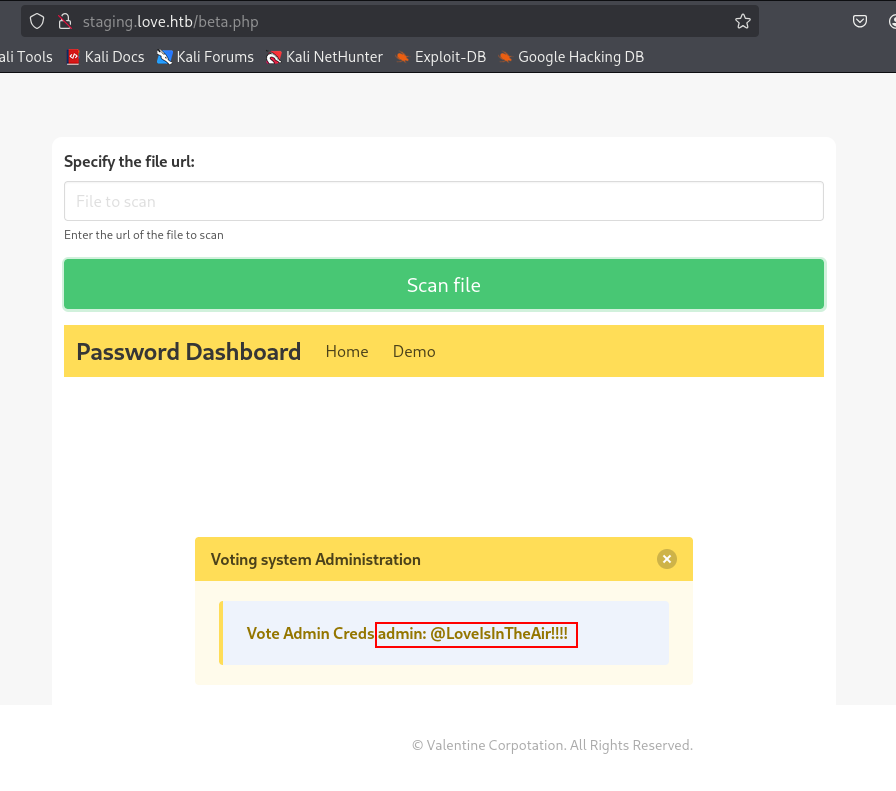This screenshot has width=896, height=791.
Task: Close the Voting system Administration message
Action: (x=666, y=559)
